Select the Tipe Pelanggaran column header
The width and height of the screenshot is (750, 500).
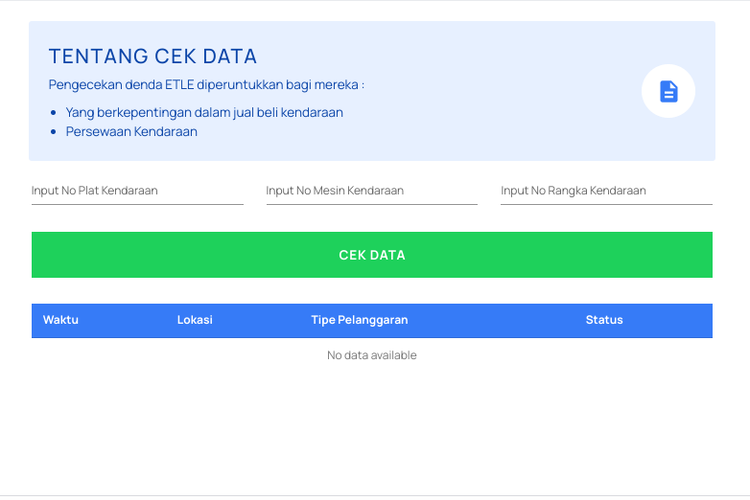359,320
